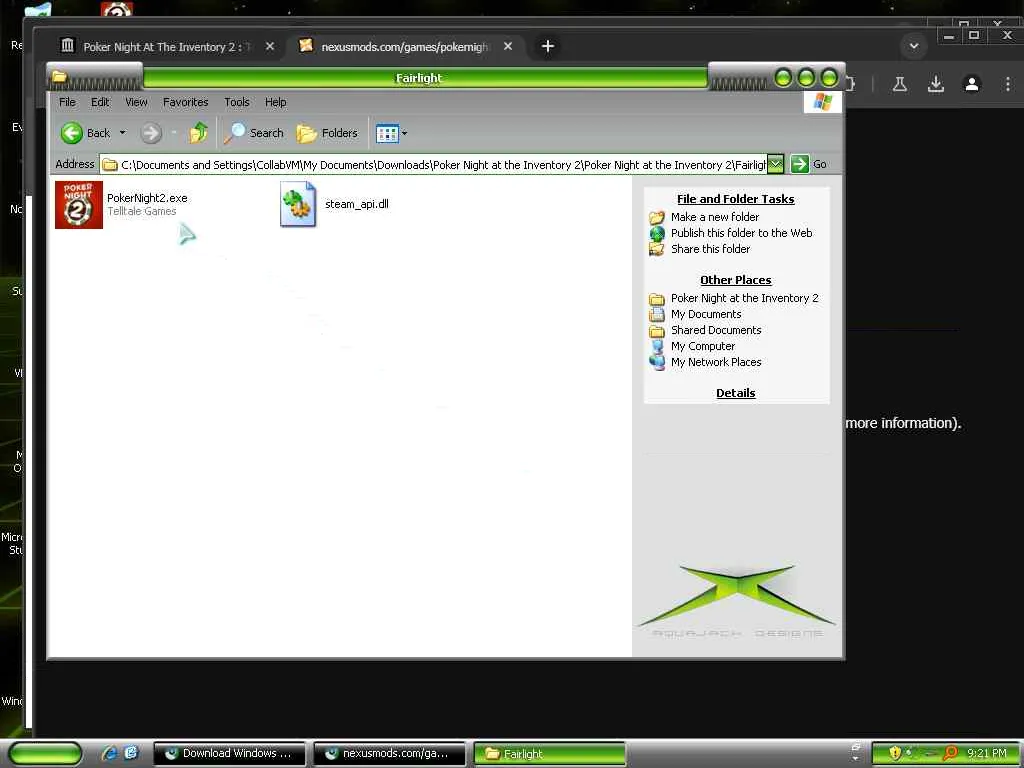Click the Fairlight window title bar folder icon

[59, 78]
